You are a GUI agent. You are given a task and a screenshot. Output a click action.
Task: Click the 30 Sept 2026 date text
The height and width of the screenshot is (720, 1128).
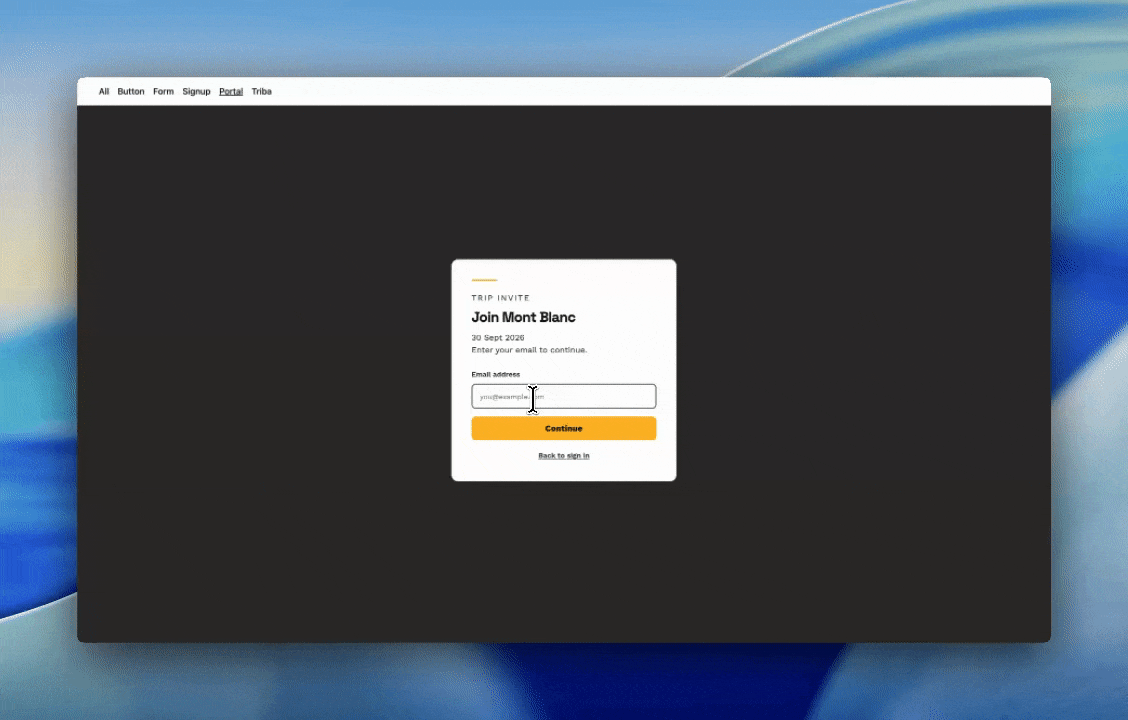coord(498,337)
